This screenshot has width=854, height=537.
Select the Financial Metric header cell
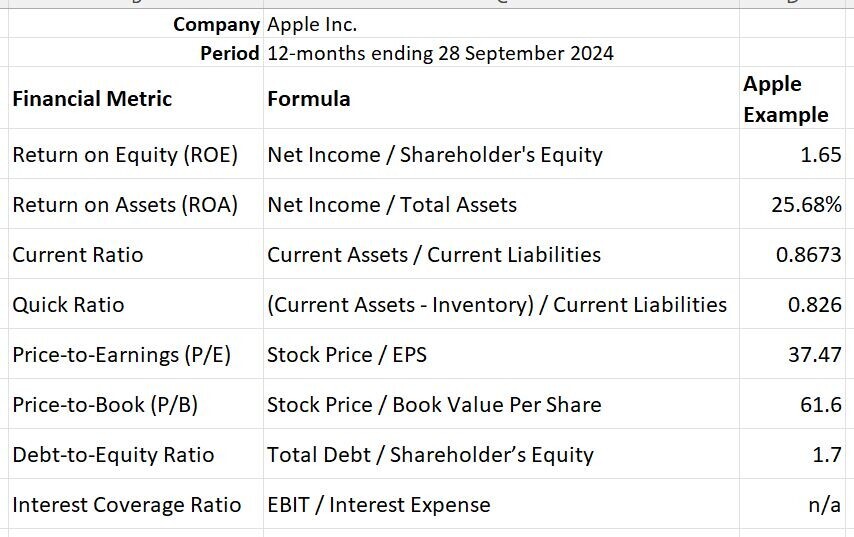136,99
